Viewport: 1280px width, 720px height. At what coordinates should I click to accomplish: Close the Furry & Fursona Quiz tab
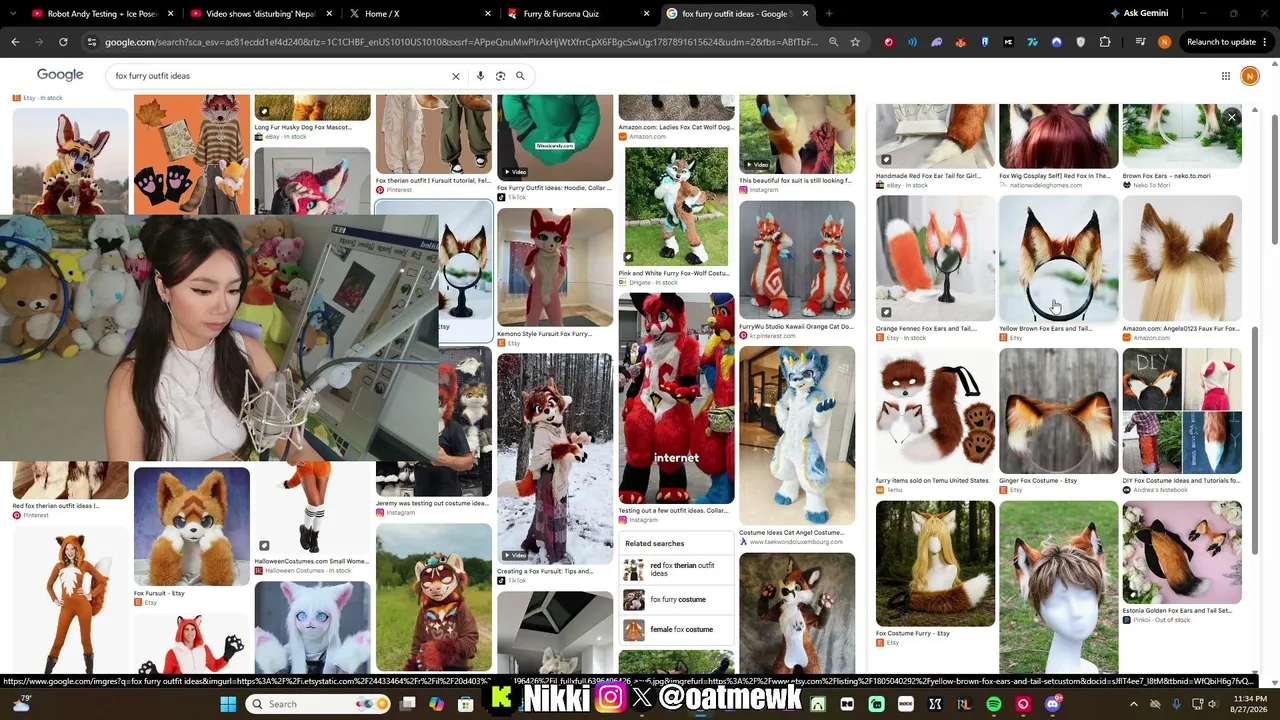(x=646, y=14)
